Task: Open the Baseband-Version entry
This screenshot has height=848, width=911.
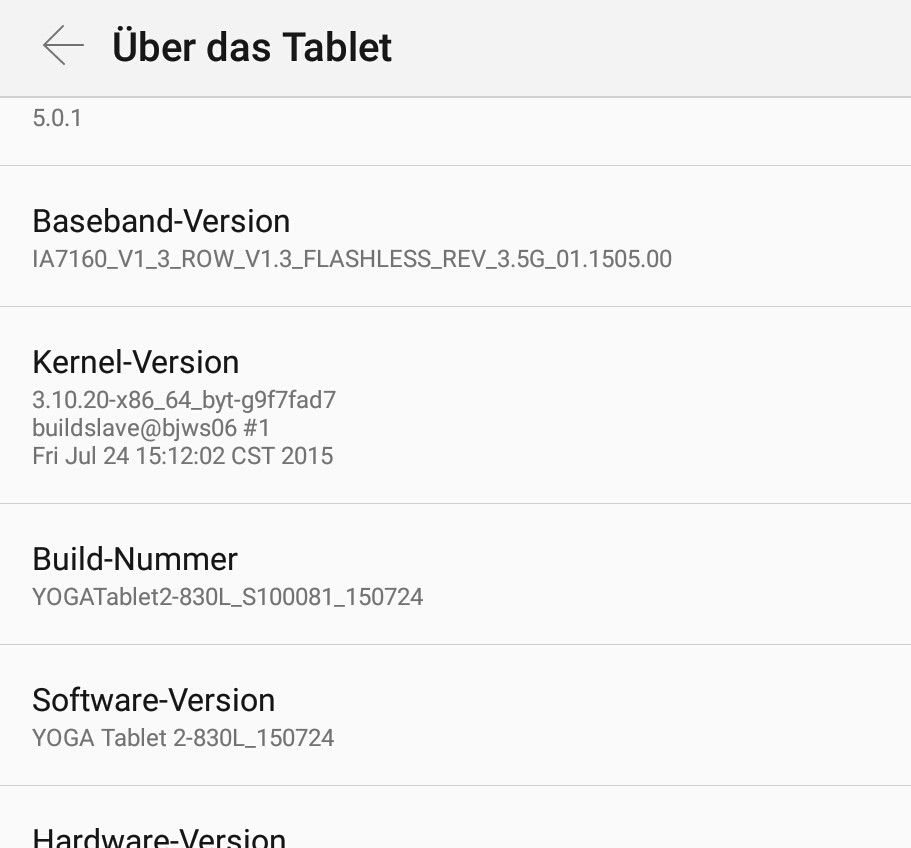Action: (x=456, y=236)
